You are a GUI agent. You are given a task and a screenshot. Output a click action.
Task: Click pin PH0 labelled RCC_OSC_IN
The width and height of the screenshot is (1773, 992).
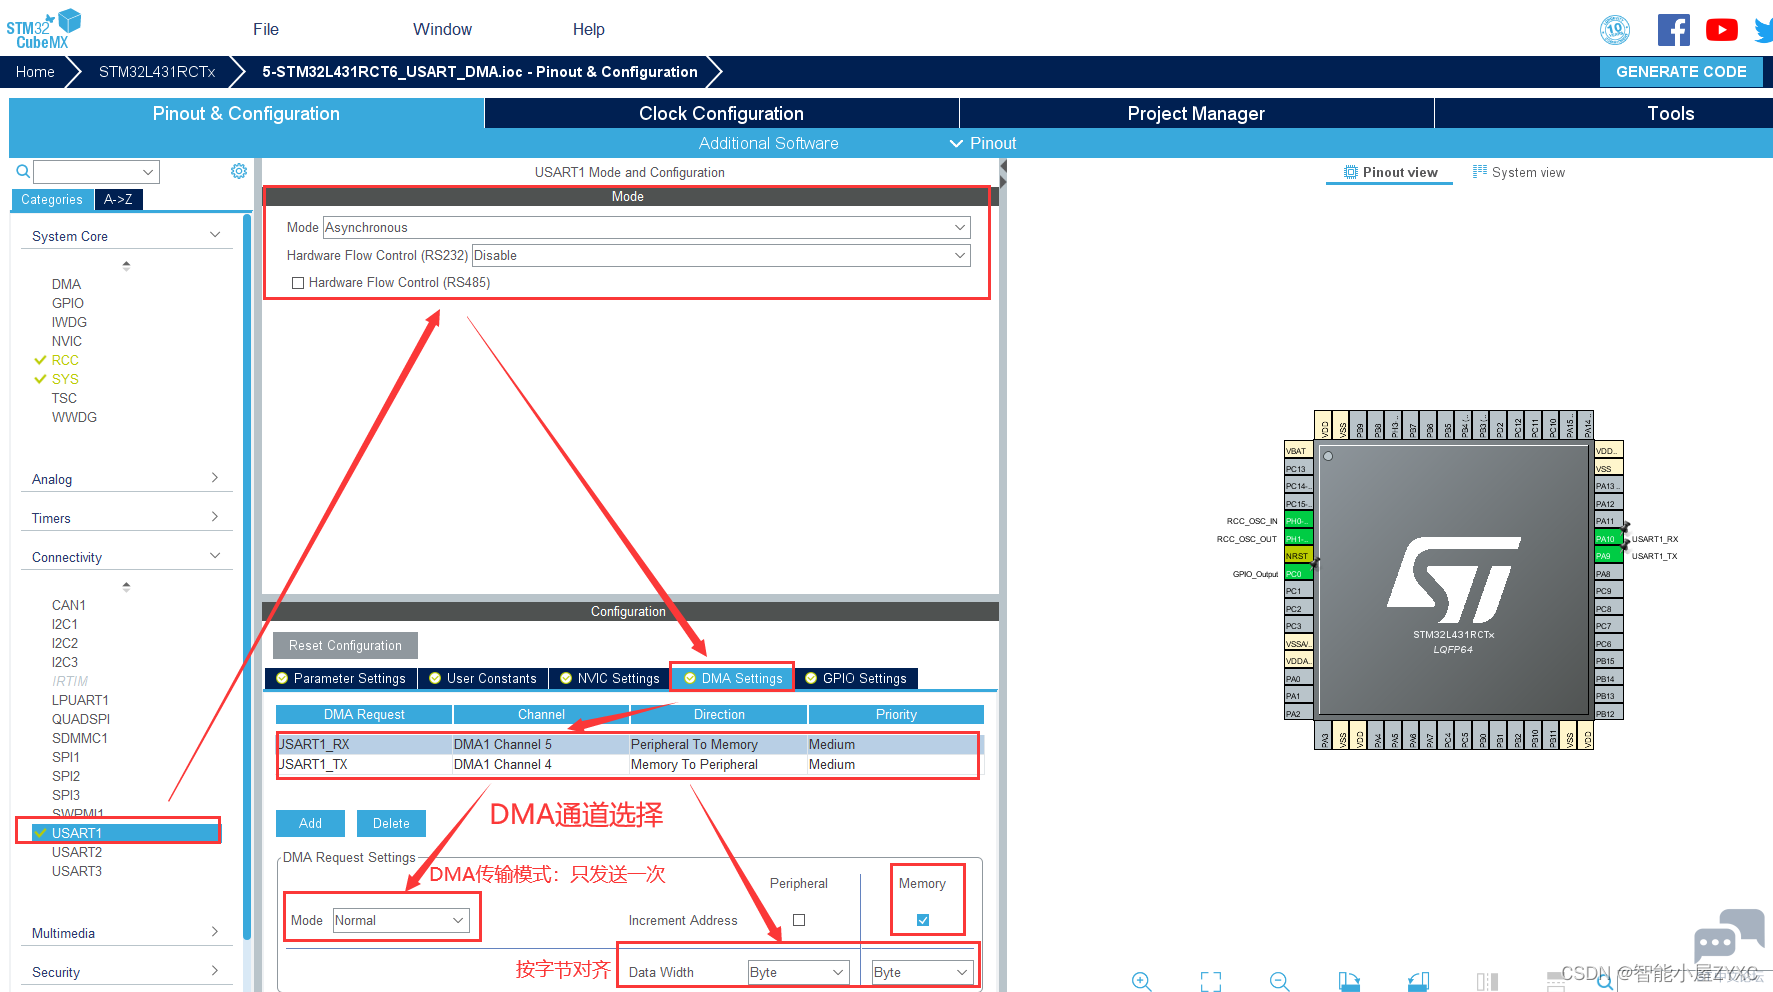coord(1298,521)
